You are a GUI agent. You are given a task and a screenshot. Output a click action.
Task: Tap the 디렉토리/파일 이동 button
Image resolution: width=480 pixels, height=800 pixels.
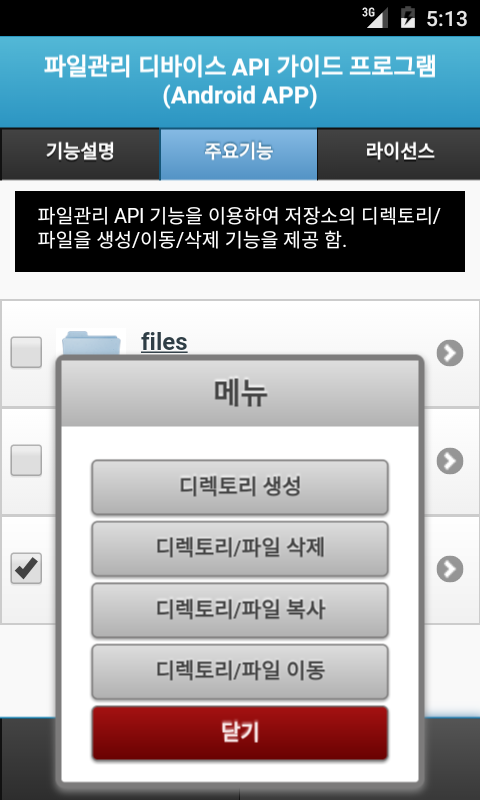[240, 671]
